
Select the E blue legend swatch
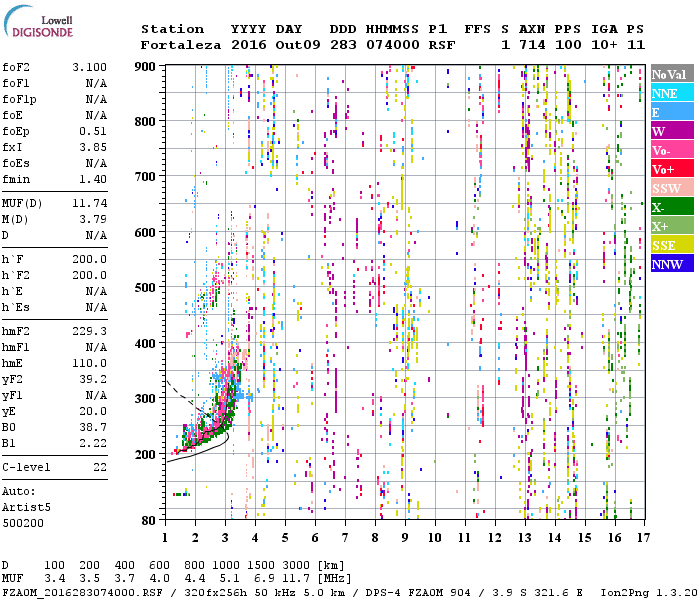pos(672,112)
